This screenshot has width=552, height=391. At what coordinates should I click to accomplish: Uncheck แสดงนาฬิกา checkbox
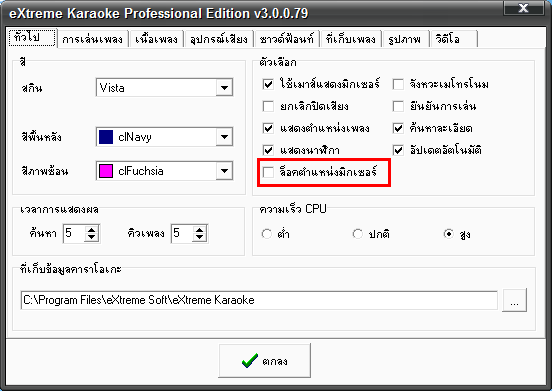click(x=268, y=151)
